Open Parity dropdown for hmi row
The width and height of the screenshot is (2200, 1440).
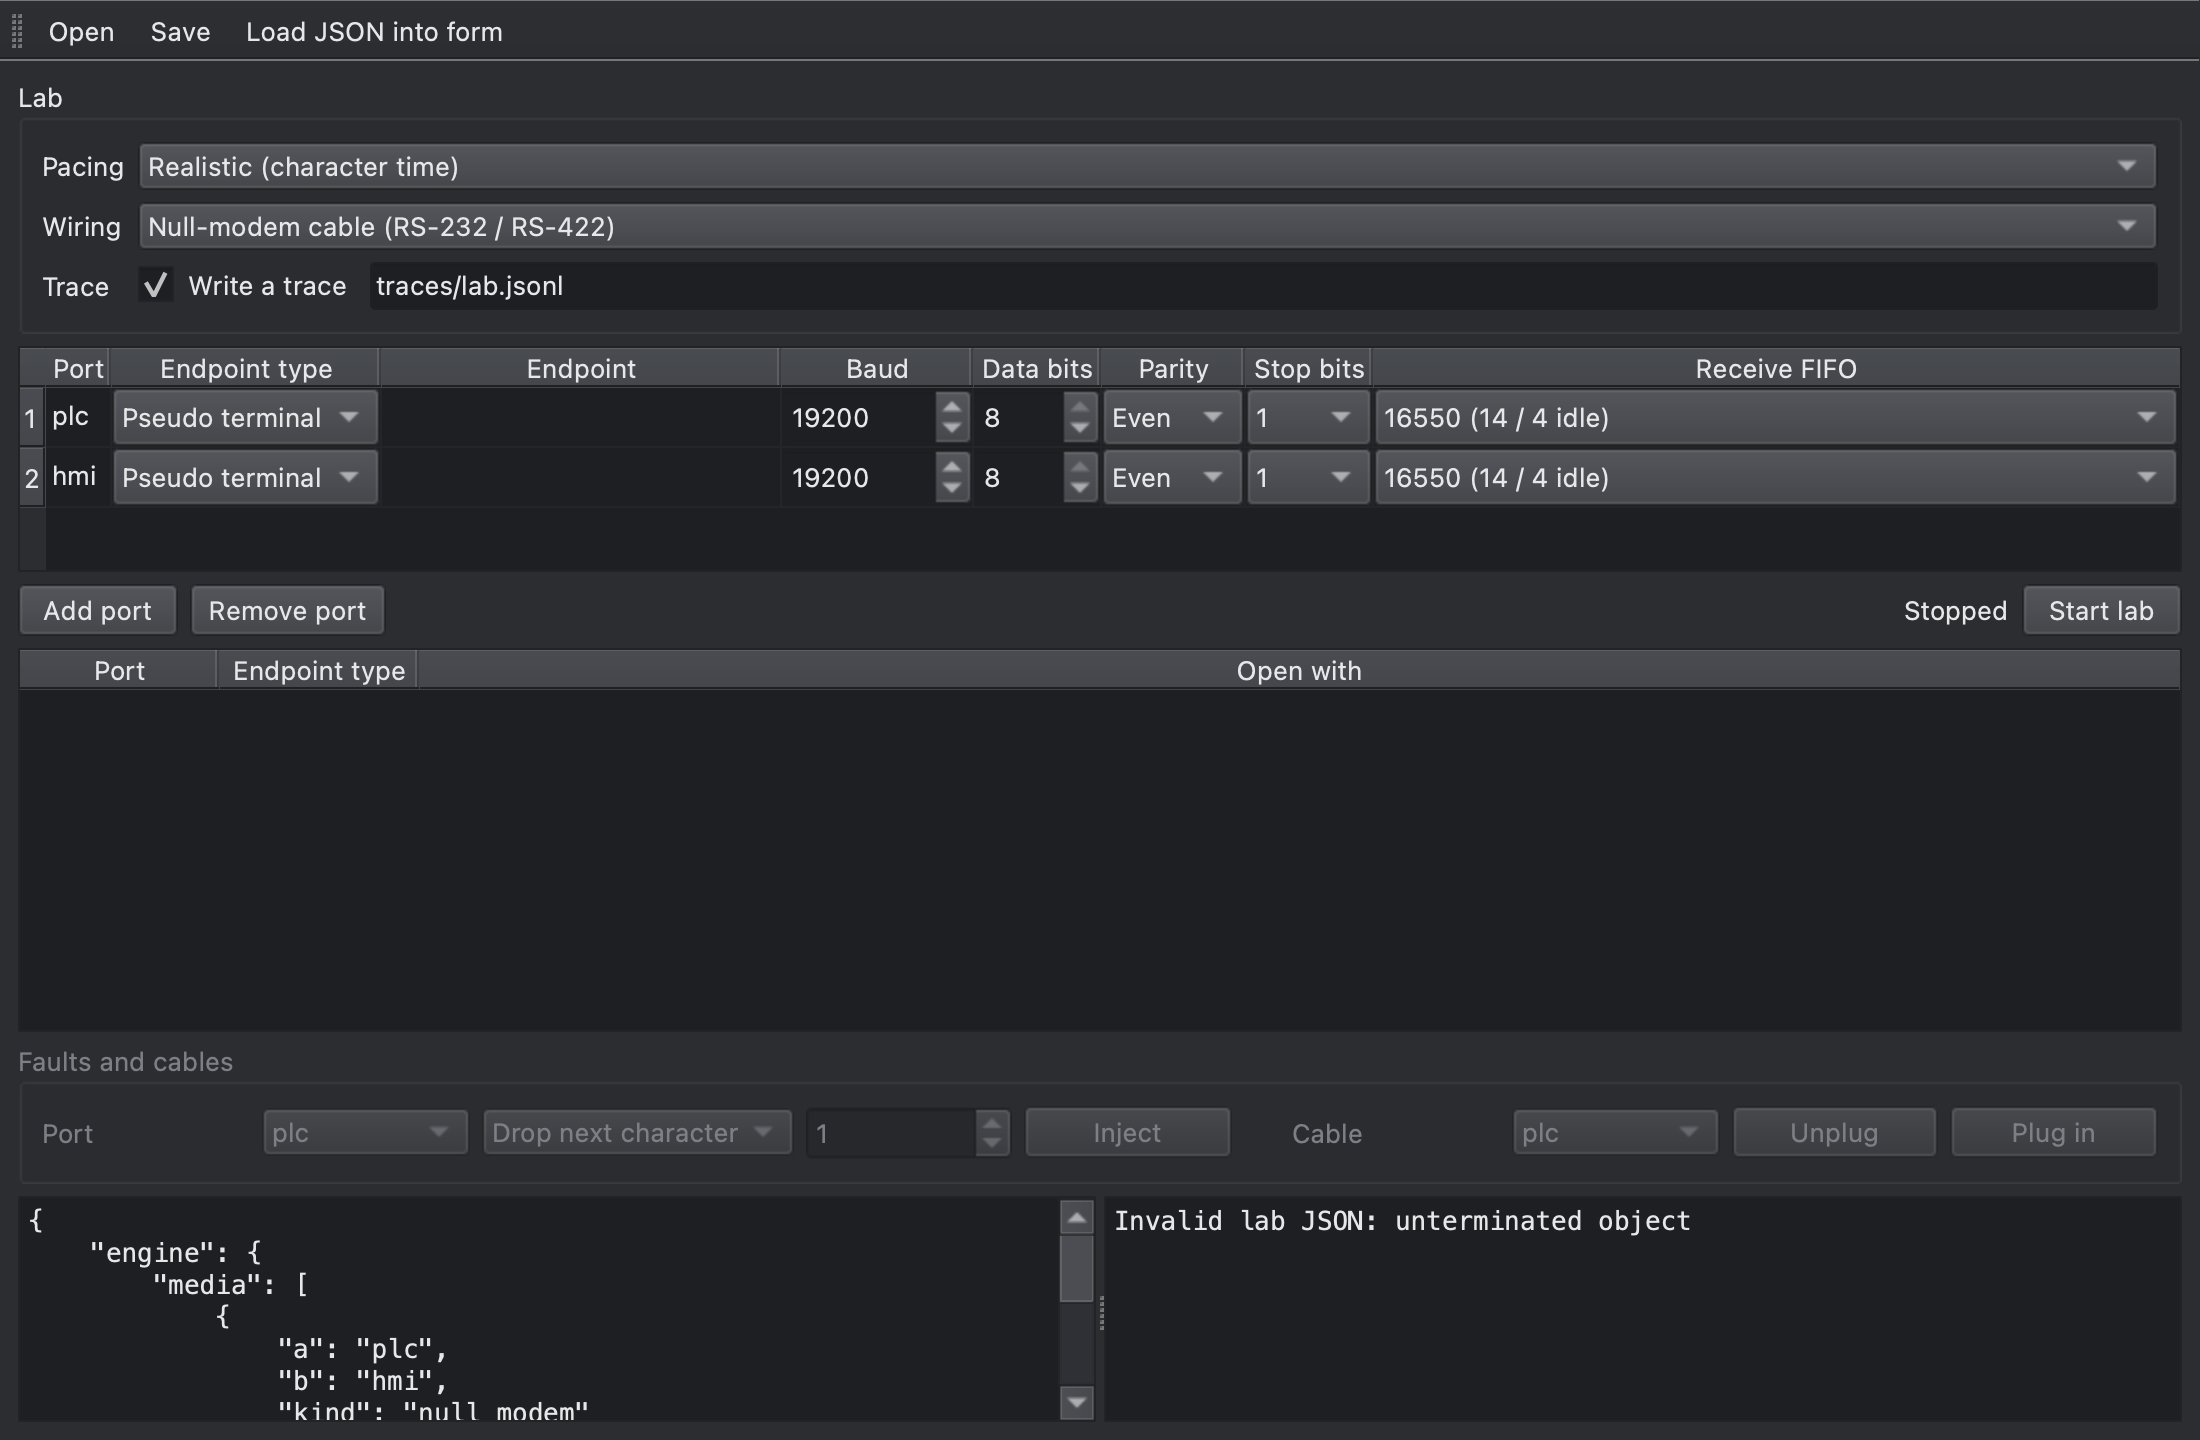(x=1171, y=478)
